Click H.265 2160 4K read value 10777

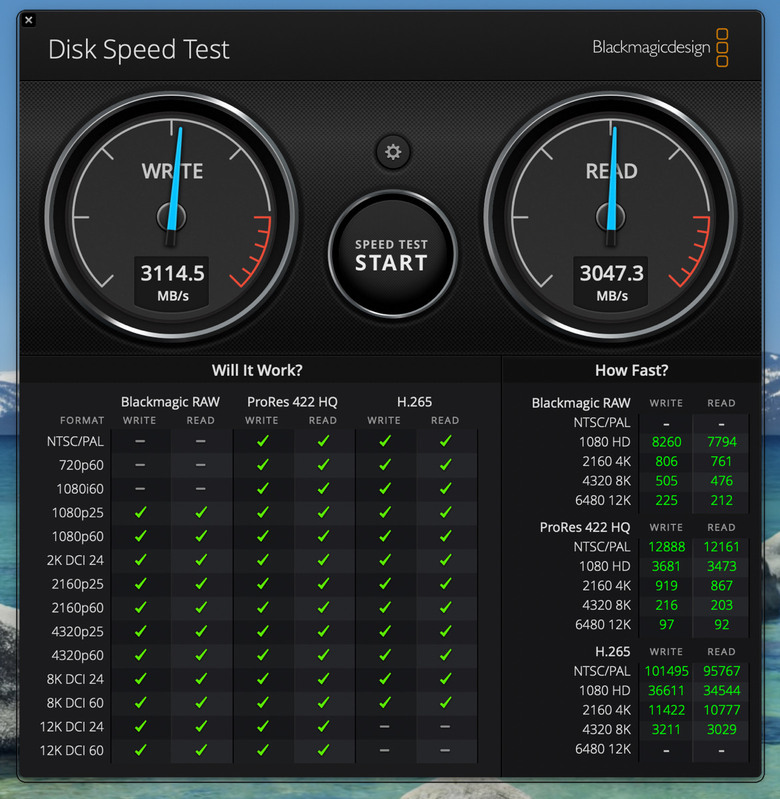click(x=721, y=710)
